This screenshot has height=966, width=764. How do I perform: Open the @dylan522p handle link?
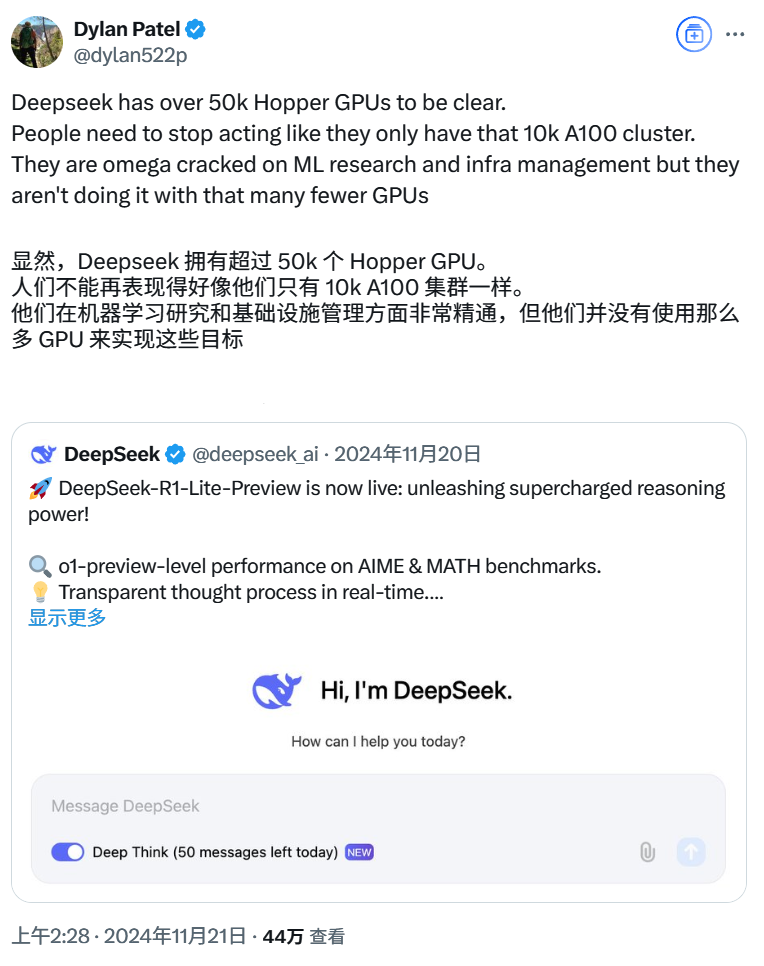coord(130,55)
